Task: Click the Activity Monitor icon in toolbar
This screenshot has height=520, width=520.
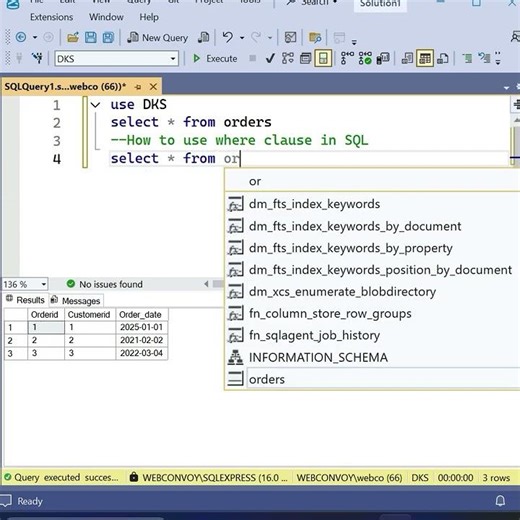Action: pos(290,37)
